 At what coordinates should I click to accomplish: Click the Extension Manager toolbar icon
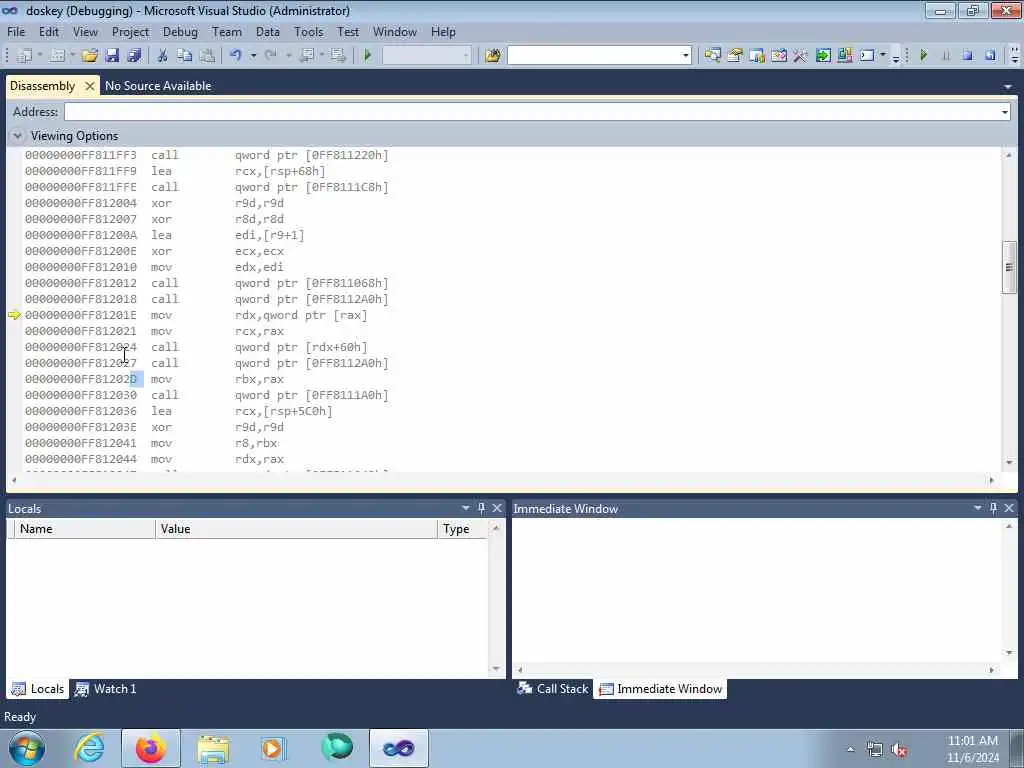point(844,56)
